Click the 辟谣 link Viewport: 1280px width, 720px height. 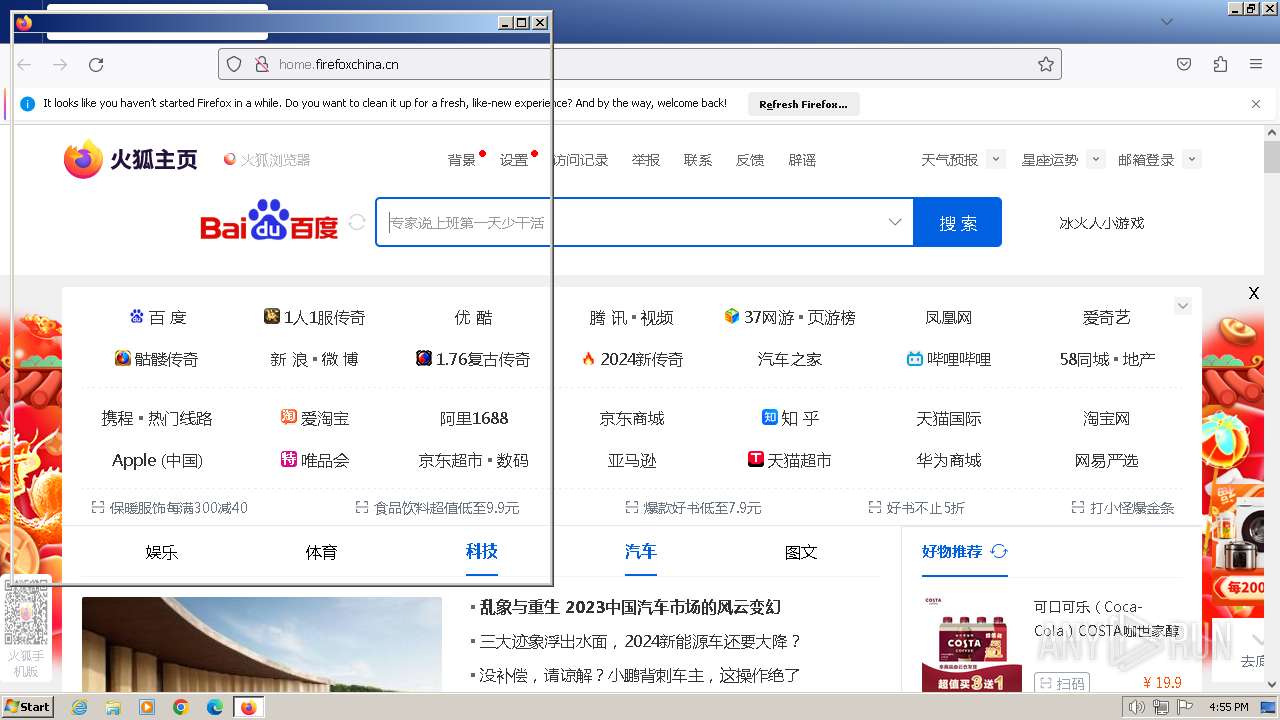click(x=802, y=160)
